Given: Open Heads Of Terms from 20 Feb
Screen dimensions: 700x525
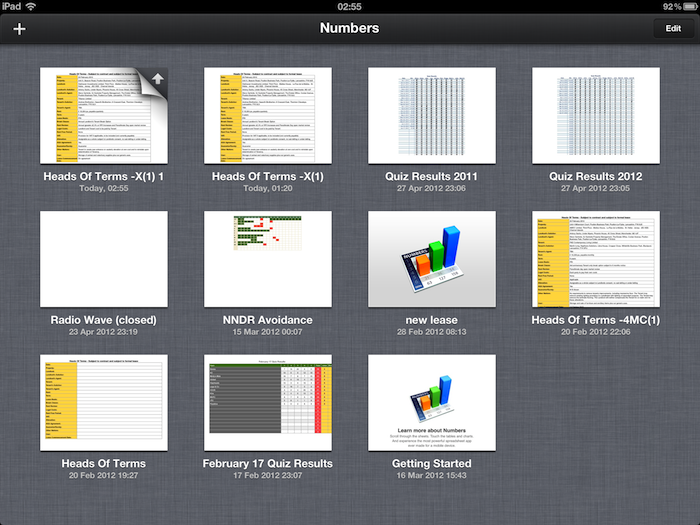Looking at the screenshot, I should [x=103, y=402].
